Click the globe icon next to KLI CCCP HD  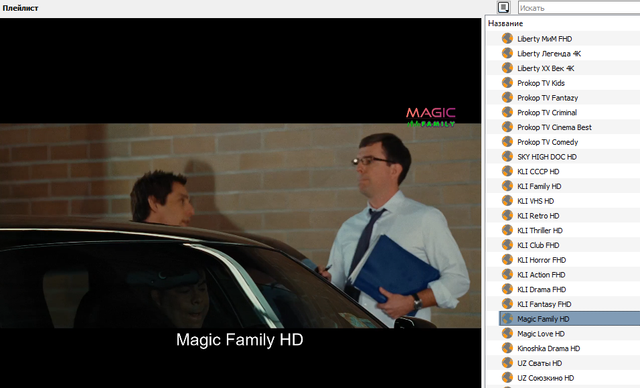(x=507, y=171)
